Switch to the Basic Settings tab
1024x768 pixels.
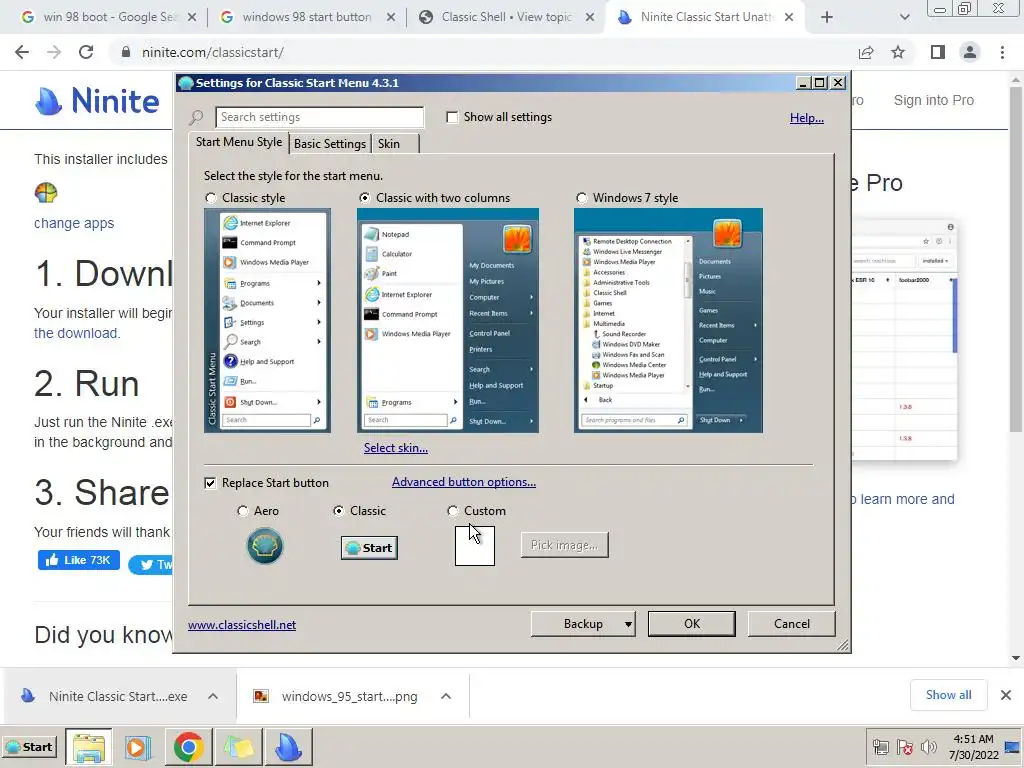click(x=330, y=144)
